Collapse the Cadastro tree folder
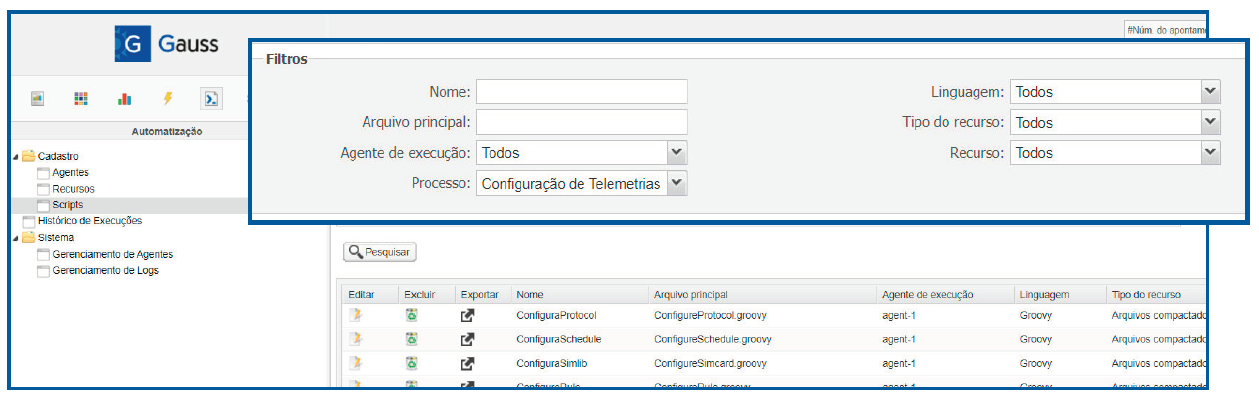1259x403 pixels. [16, 157]
